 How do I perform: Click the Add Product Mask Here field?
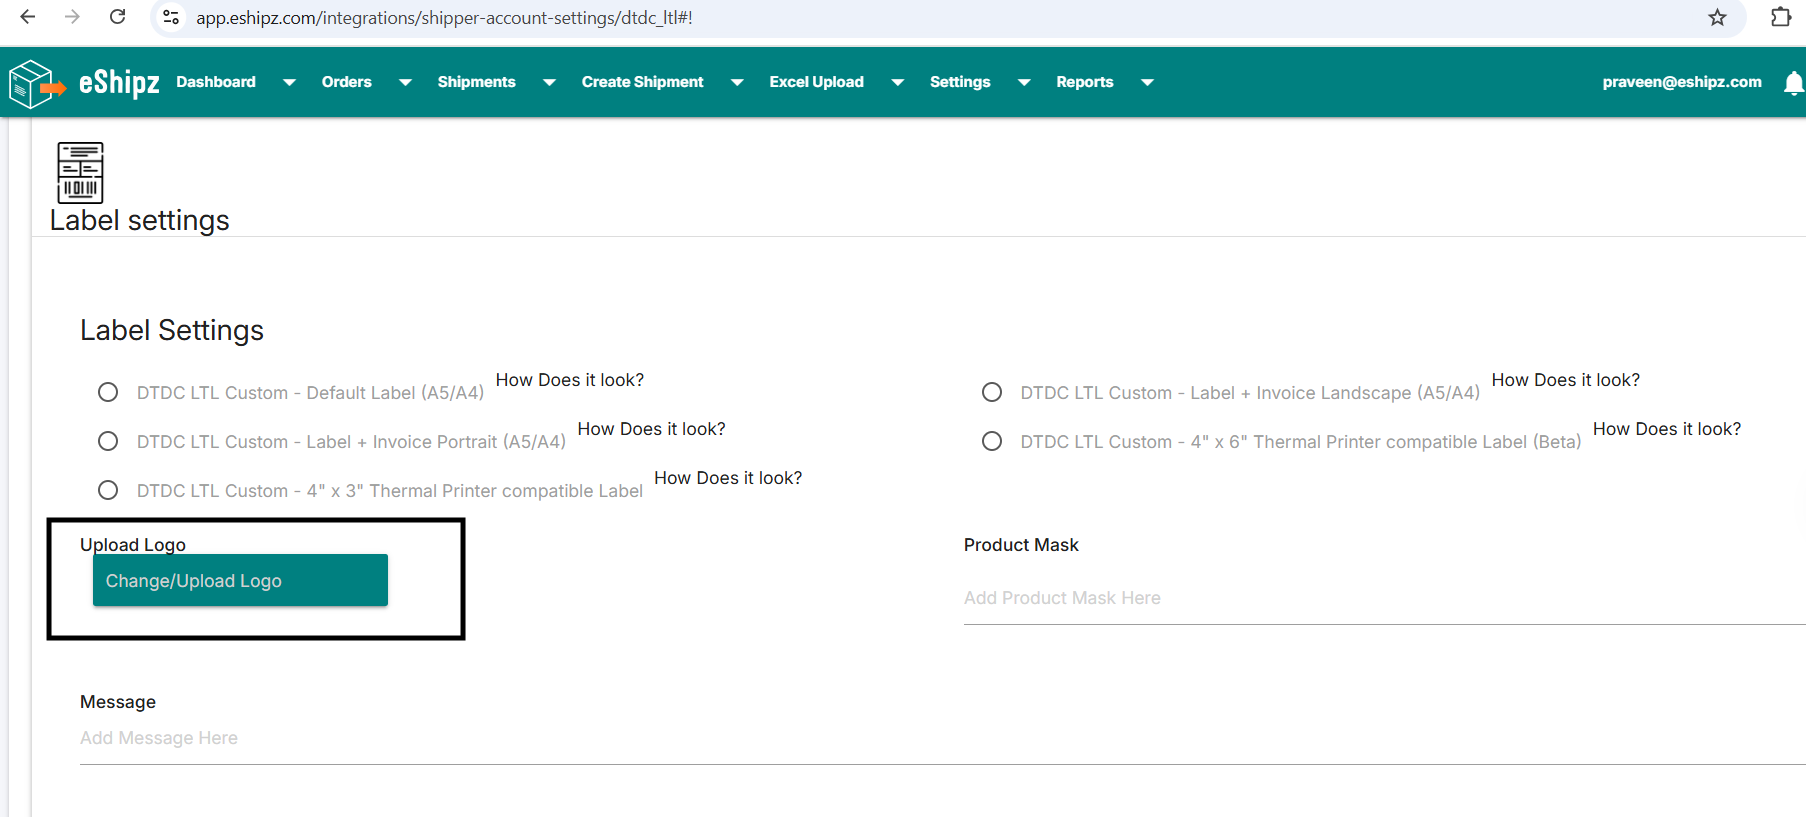[x=1384, y=598]
